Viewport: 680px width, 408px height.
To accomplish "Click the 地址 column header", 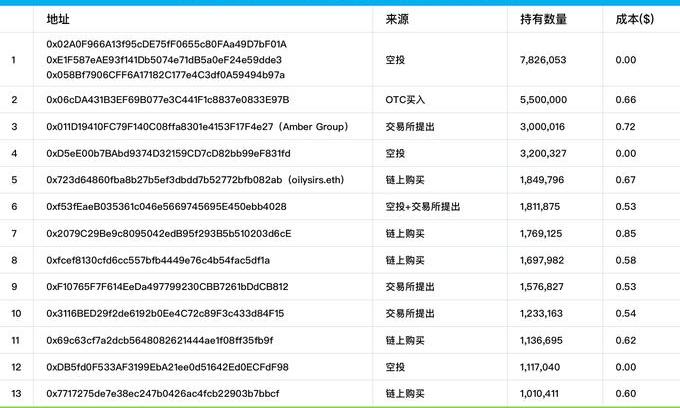I will click(x=58, y=19).
